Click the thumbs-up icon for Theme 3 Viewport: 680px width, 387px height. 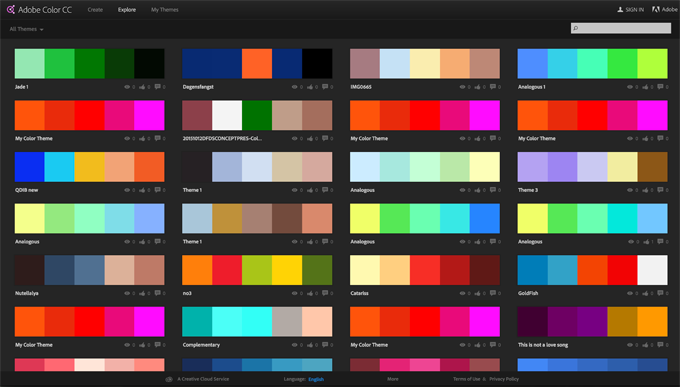[645, 190]
